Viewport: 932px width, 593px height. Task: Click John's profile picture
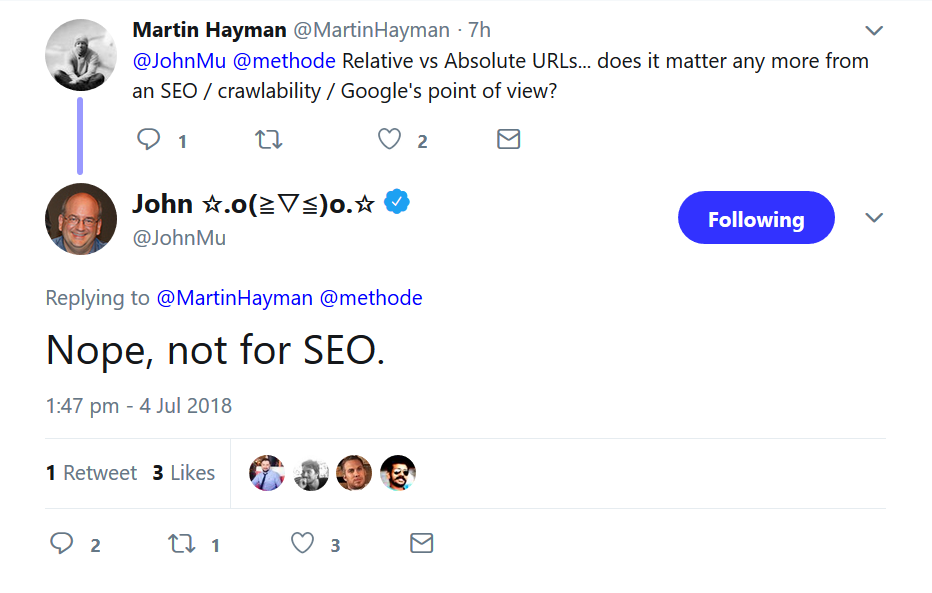80,219
